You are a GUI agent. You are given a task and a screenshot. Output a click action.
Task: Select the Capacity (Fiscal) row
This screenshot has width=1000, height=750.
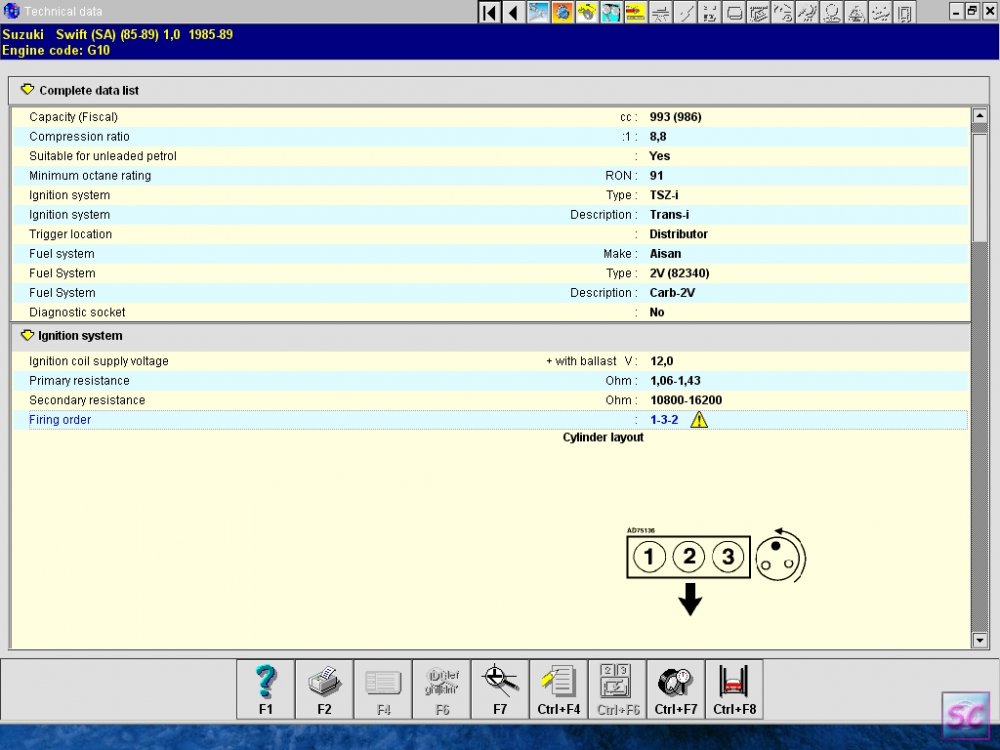coord(490,117)
